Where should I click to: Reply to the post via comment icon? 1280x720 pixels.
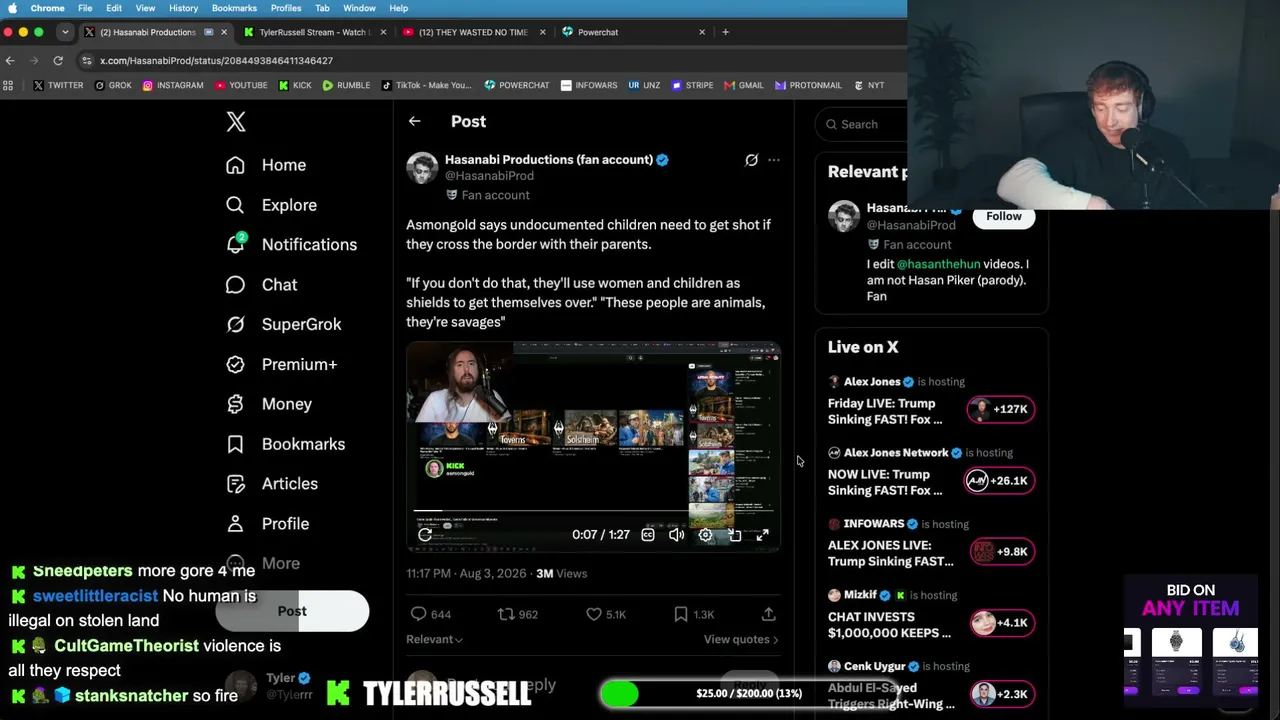(419, 614)
